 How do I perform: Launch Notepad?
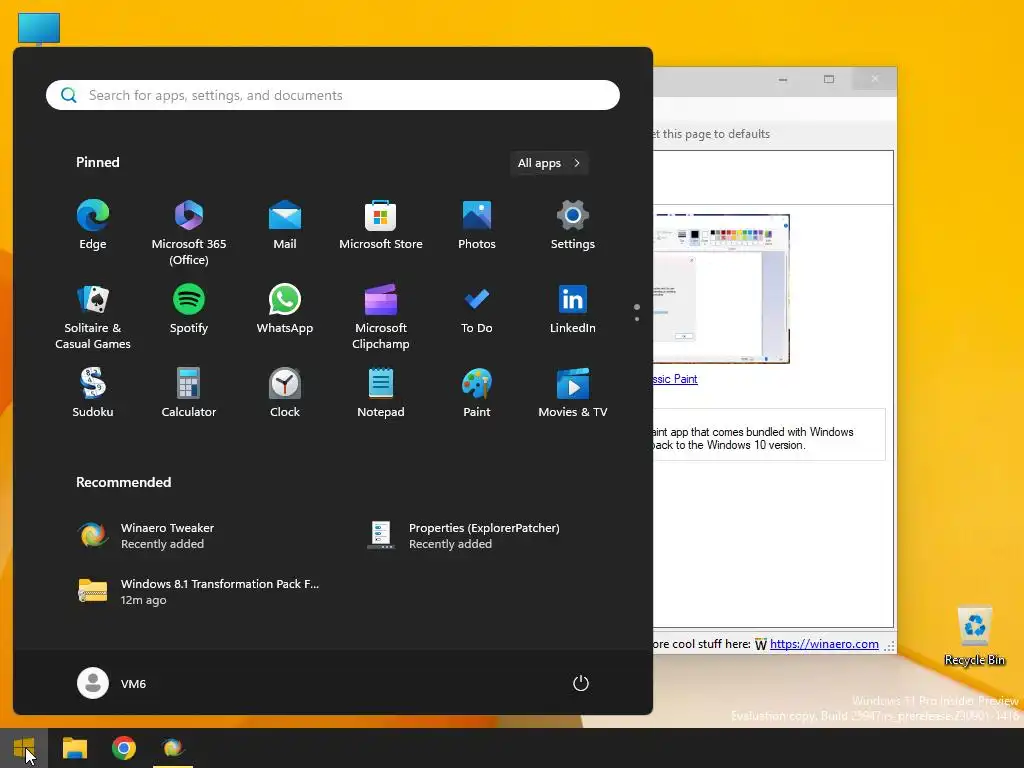(x=381, y=393)
